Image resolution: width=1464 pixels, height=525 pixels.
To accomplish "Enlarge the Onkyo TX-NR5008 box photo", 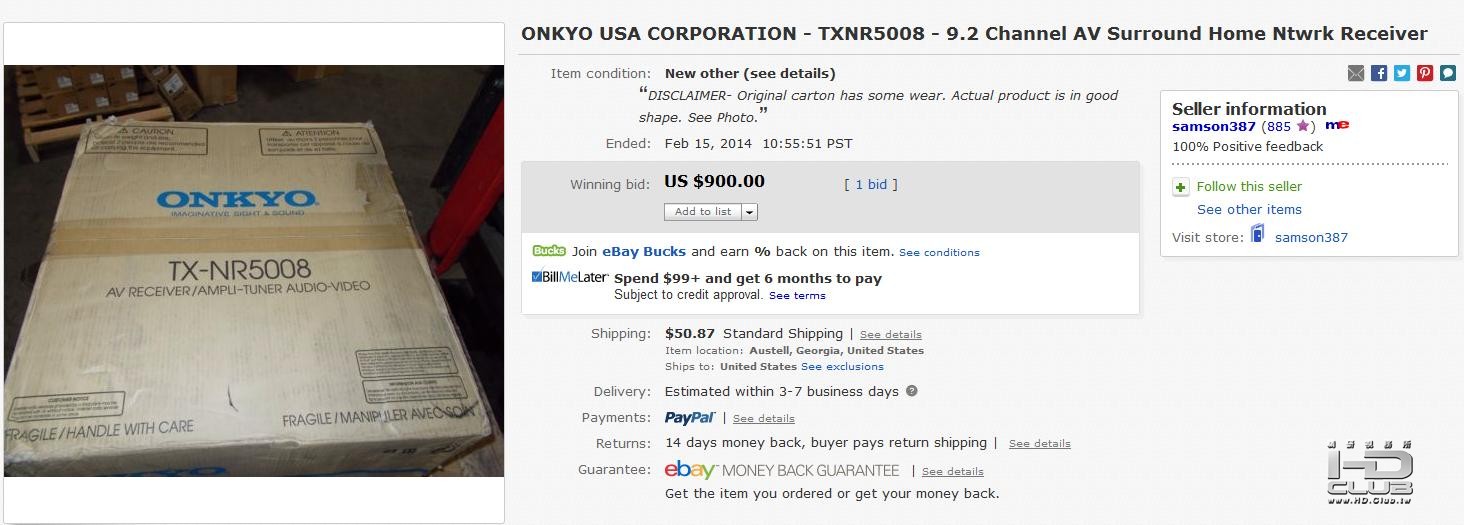I will pos(254,270).
